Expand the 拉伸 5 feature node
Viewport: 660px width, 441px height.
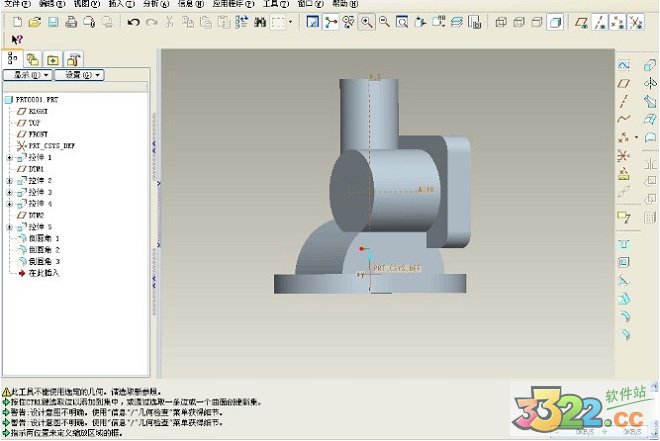[9, 227]
